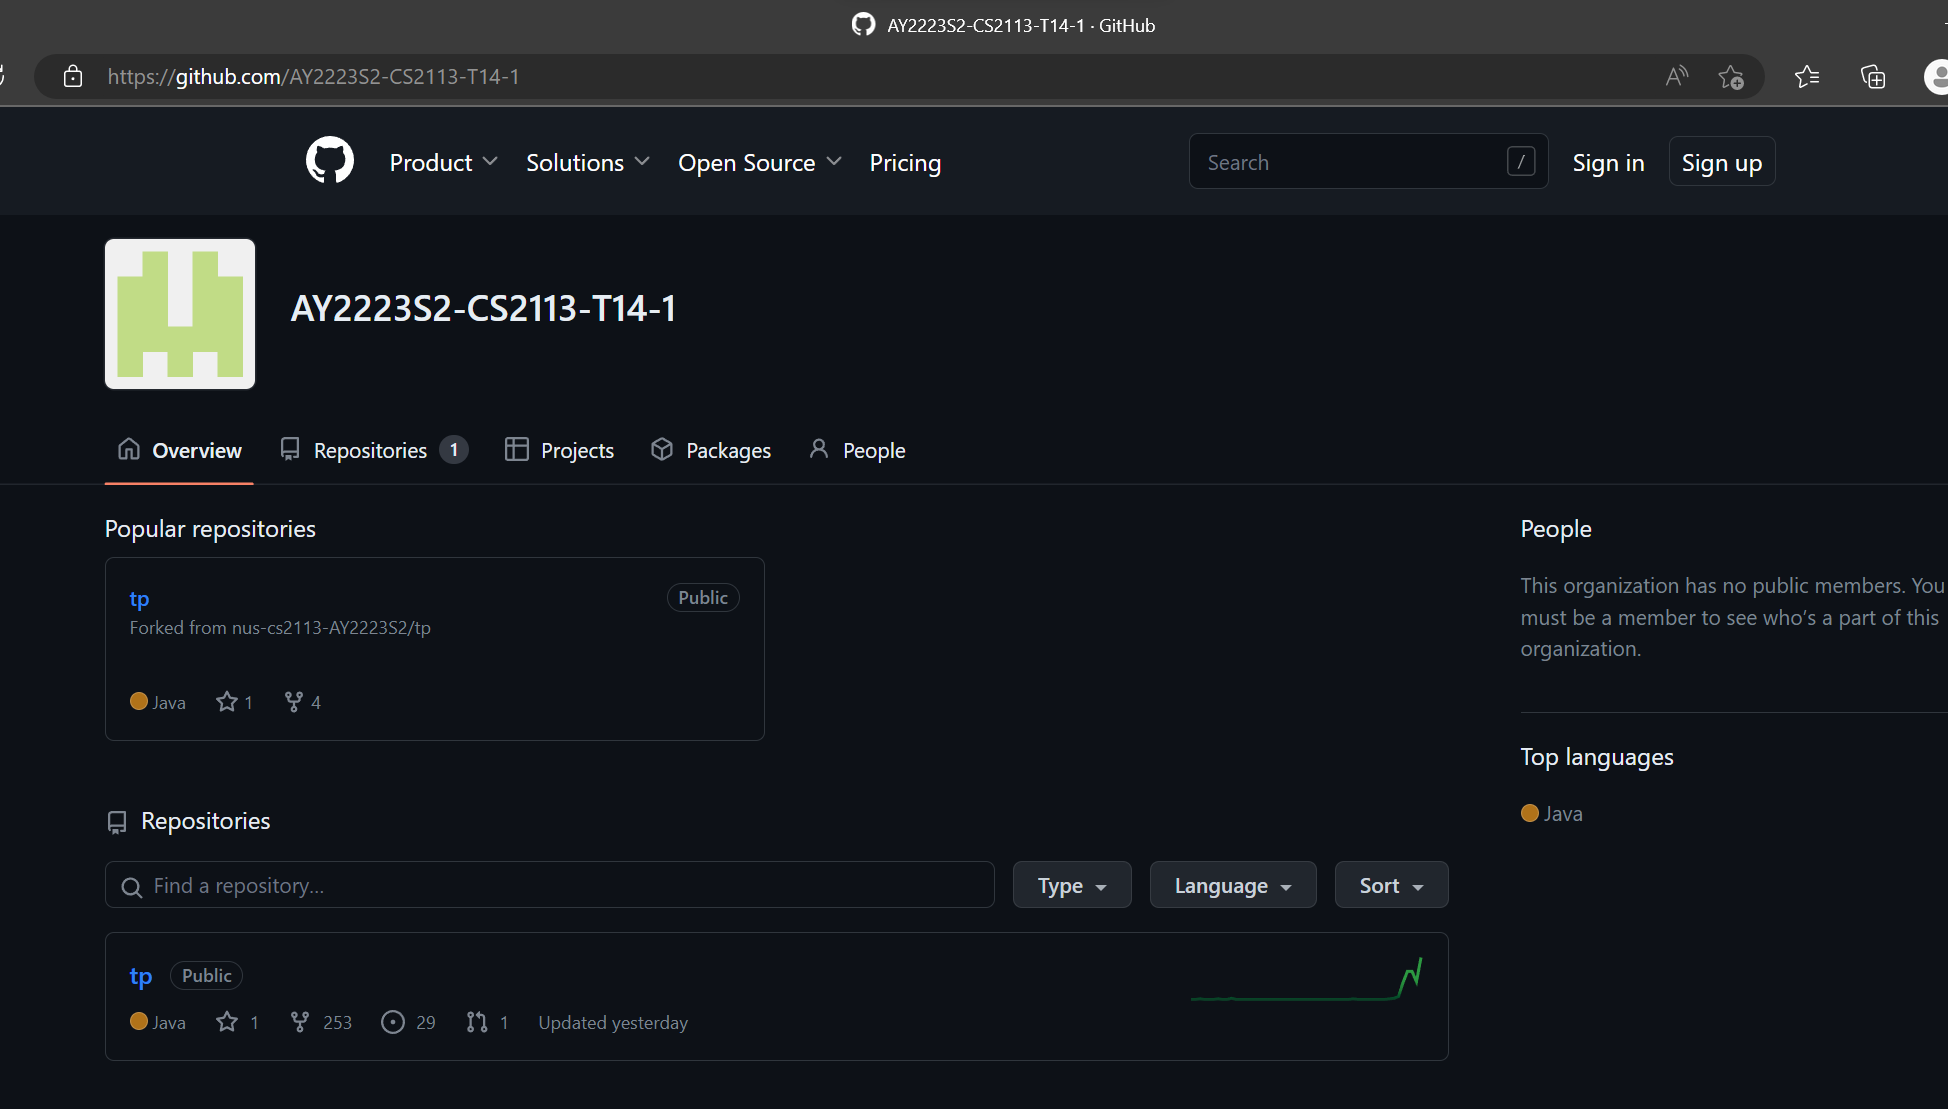Click the pull request icon in tp row
The height and width of the screenshot is (1109, 1948).
tap(477, 1022)
